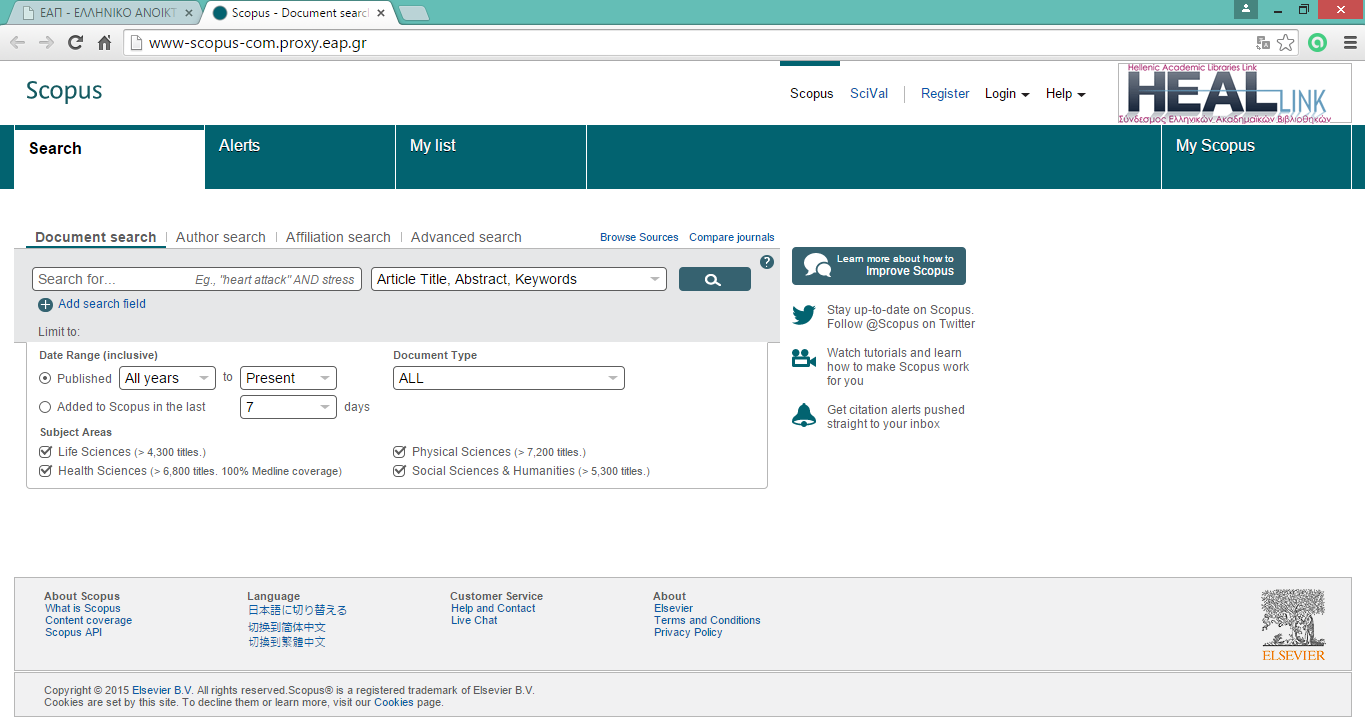Open the Scopus API link

[x=73, y=633]
